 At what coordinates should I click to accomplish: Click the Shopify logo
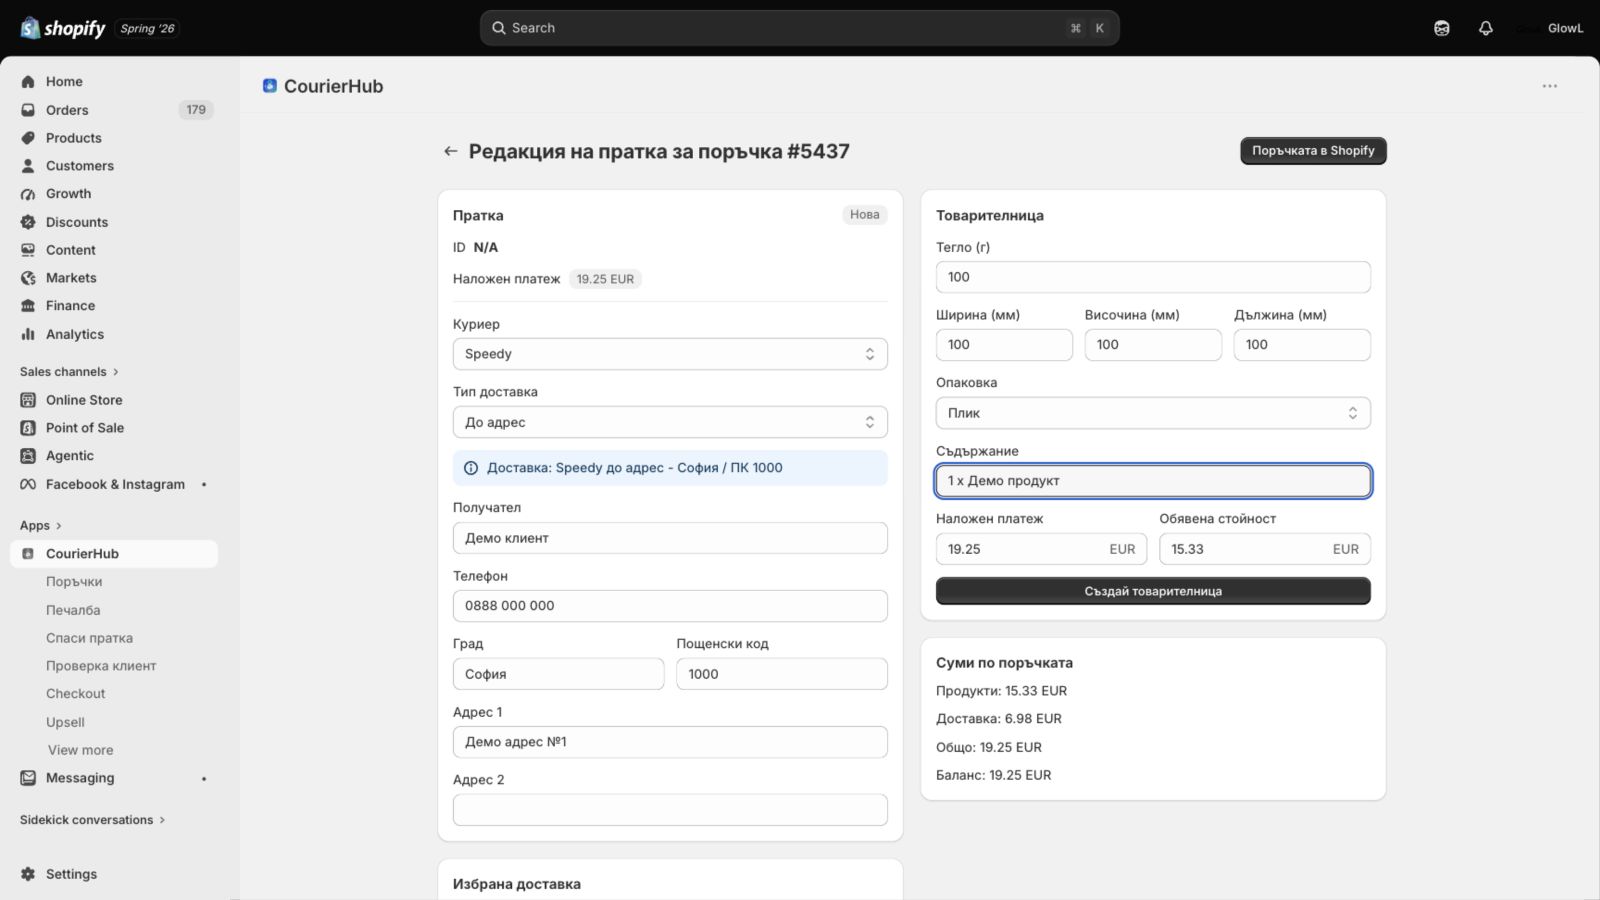point(63,28)
